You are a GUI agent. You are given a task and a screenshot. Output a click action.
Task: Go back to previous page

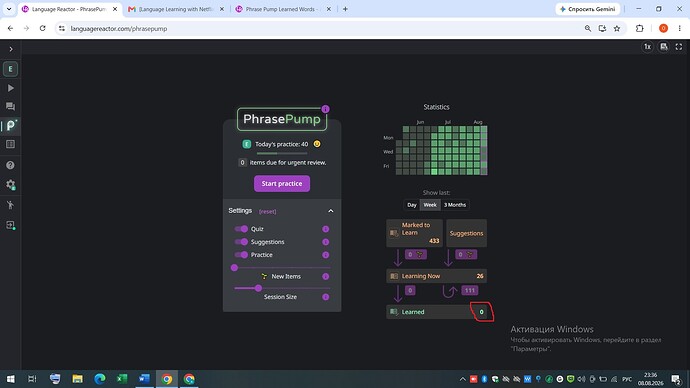(x=11, y=29)
